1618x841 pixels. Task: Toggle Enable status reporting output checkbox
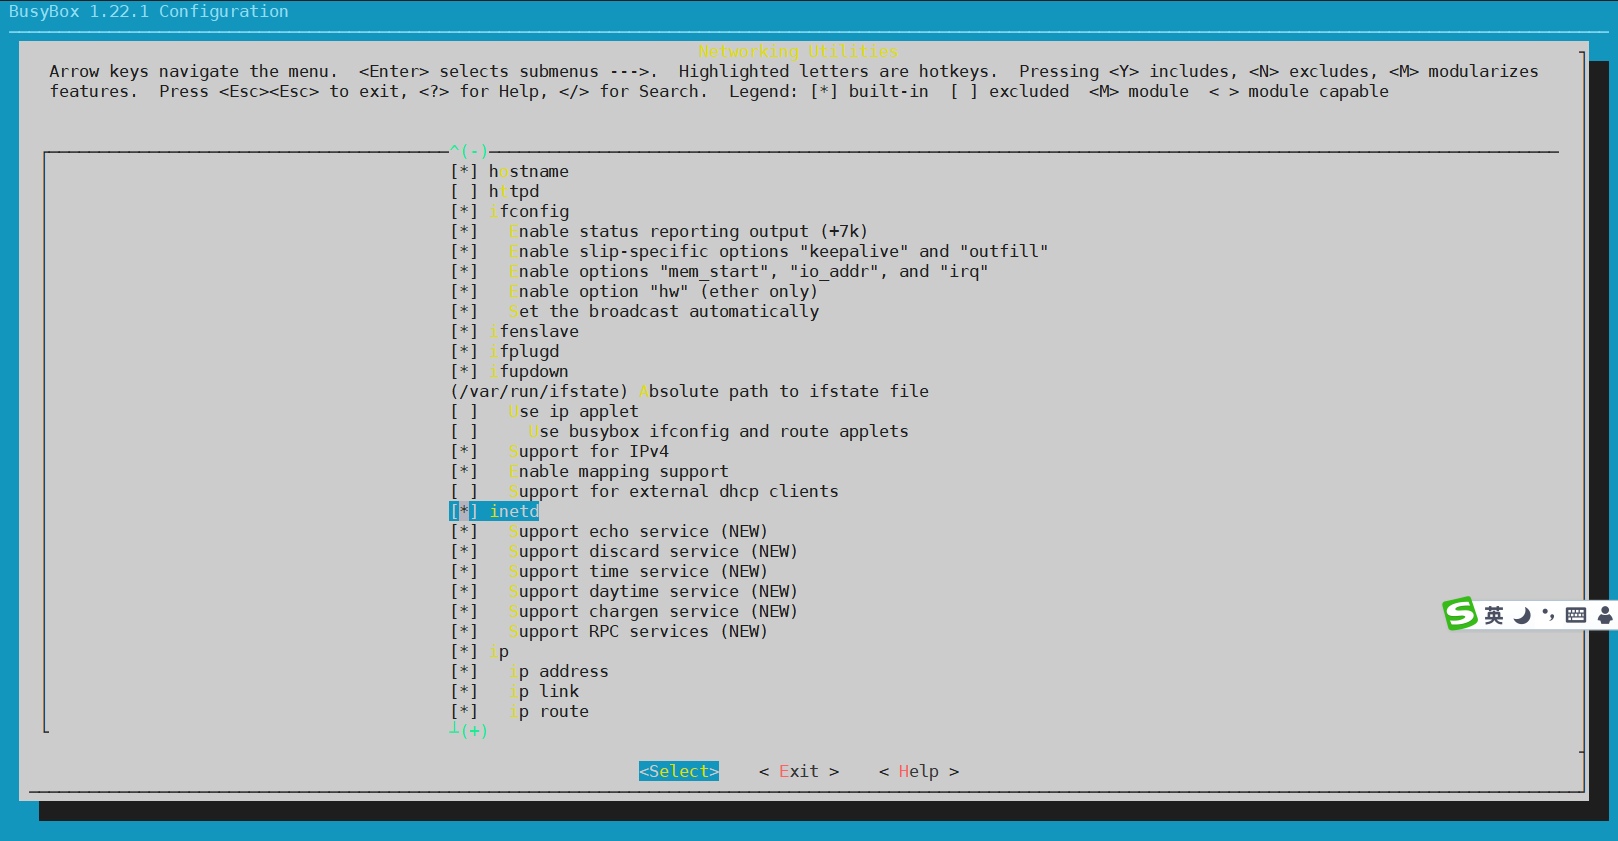464,232
